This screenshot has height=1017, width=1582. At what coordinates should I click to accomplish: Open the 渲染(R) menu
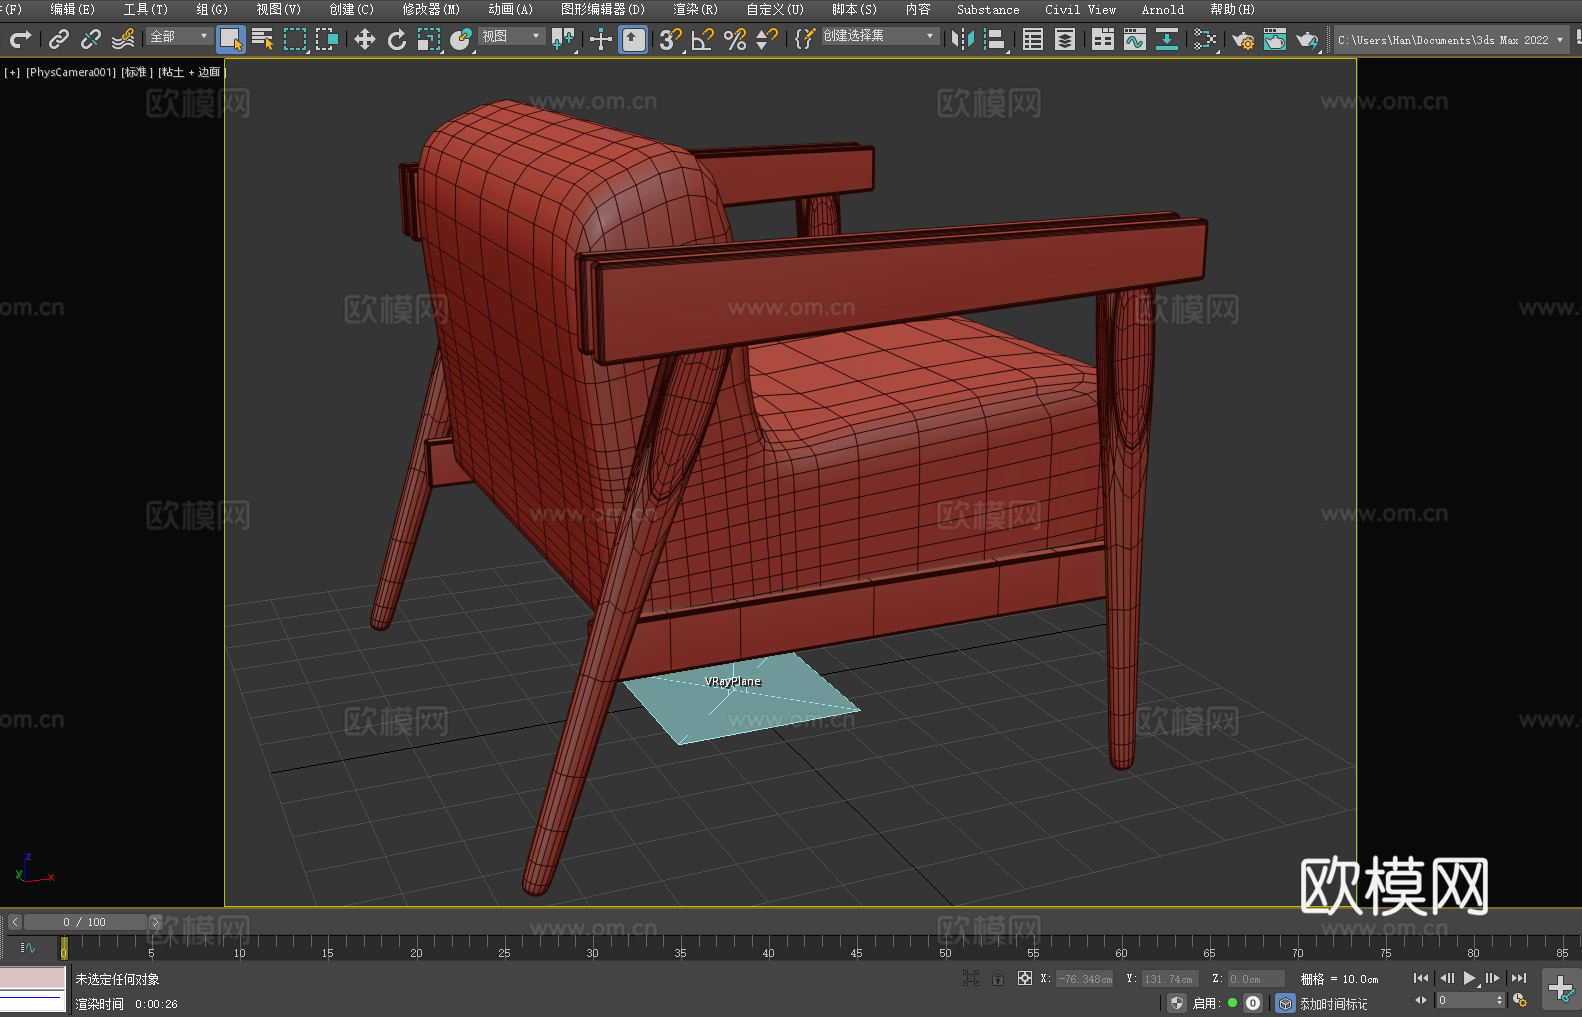click(696, 9)
